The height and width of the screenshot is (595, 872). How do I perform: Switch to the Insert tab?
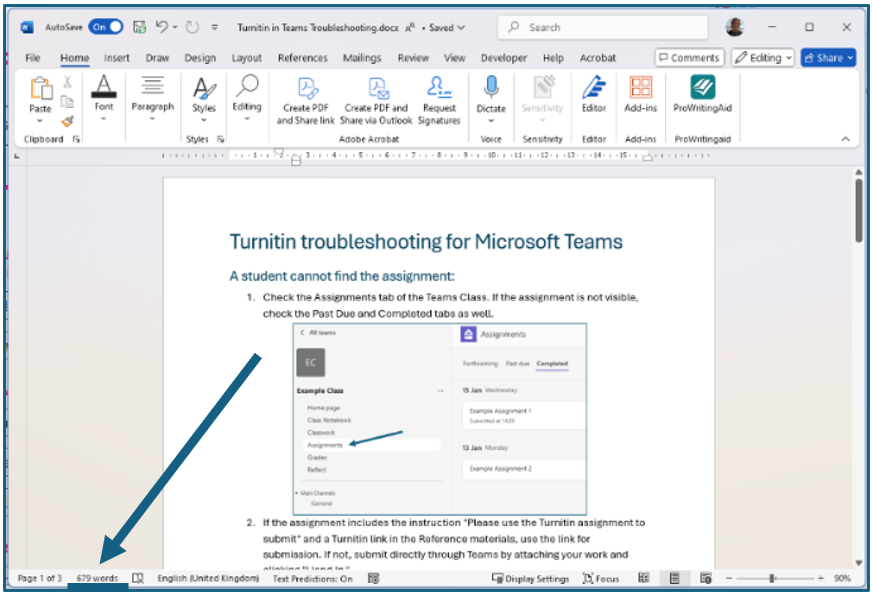pos(117,58)
